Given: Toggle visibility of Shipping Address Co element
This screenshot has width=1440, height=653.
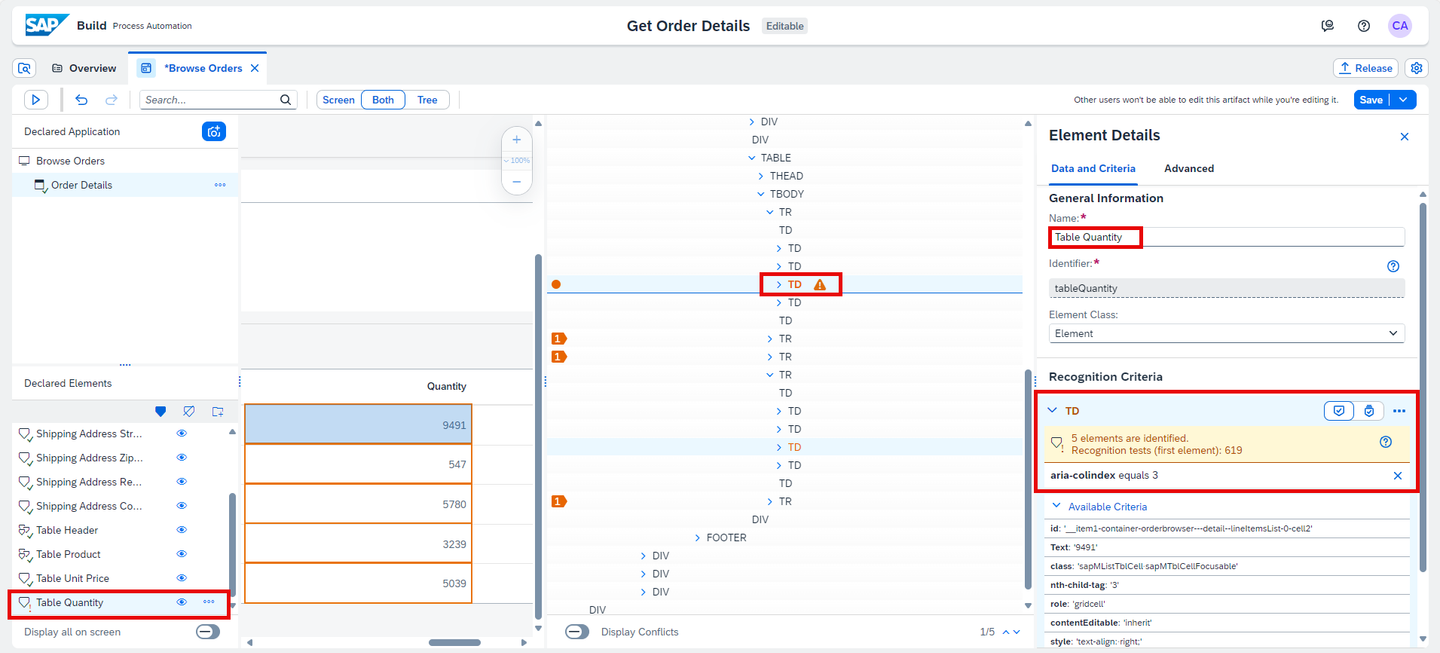Looking at the screenshot, I should click(x=182, y=506).
